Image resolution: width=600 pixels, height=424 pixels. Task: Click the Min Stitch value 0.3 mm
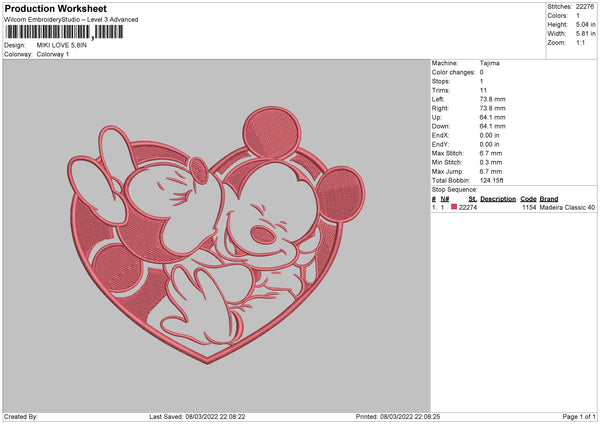491,163
